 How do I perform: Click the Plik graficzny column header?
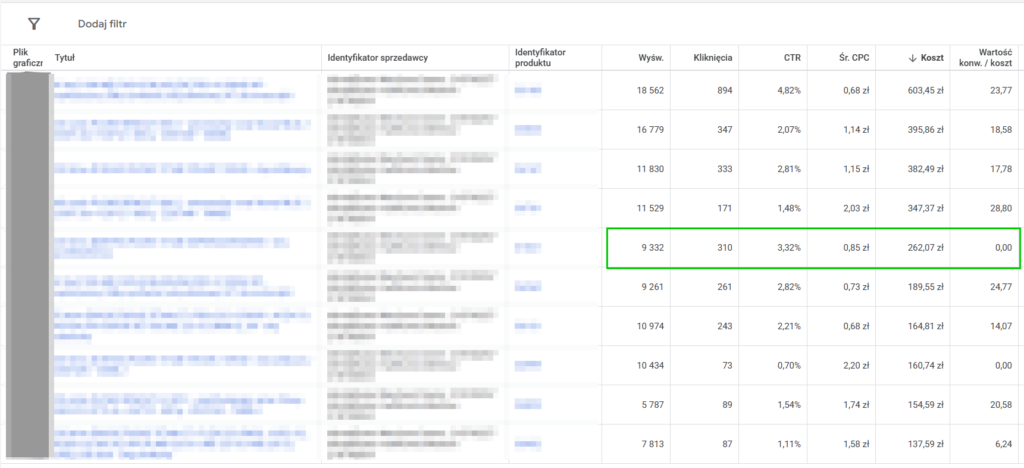click(28, 57)
